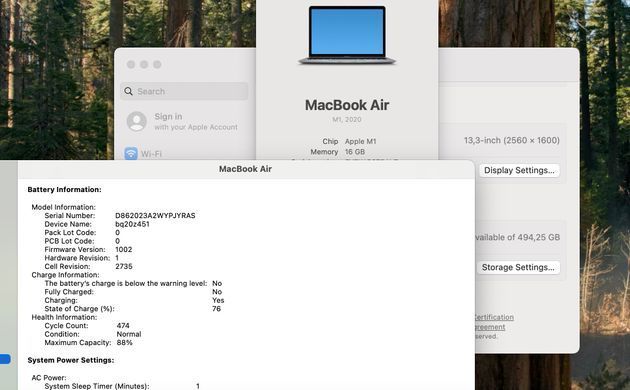The image size is (630, 390).
Task: Click the Chip Apple M1 row
Action: [349, 141]
